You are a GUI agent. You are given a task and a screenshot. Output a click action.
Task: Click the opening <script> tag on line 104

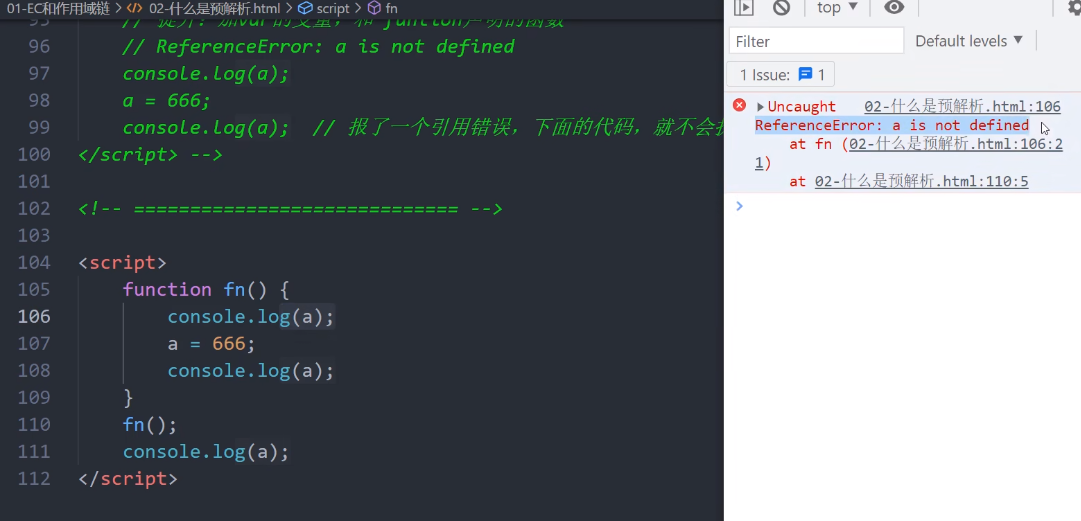(x=123, y=263)
